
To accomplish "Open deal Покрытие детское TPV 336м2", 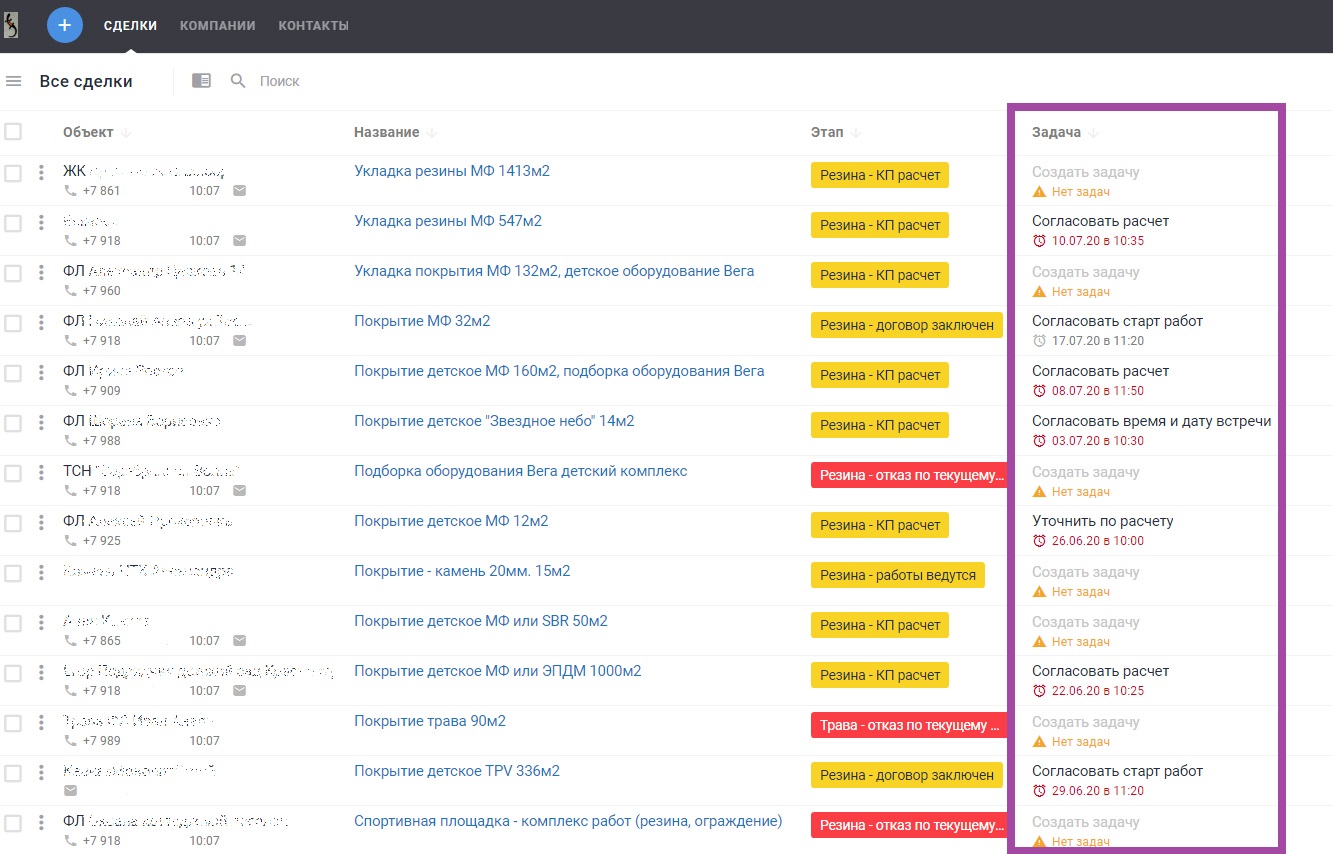I will (456, 771).
